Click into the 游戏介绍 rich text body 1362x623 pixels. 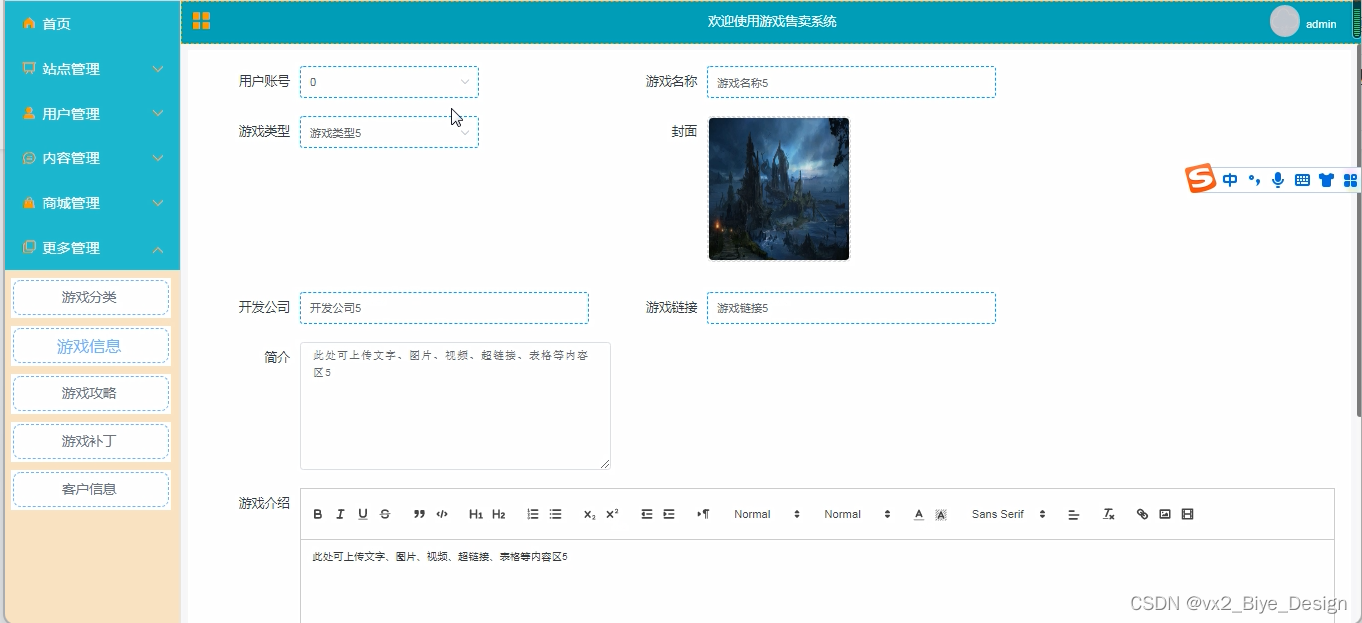point(817,581)
